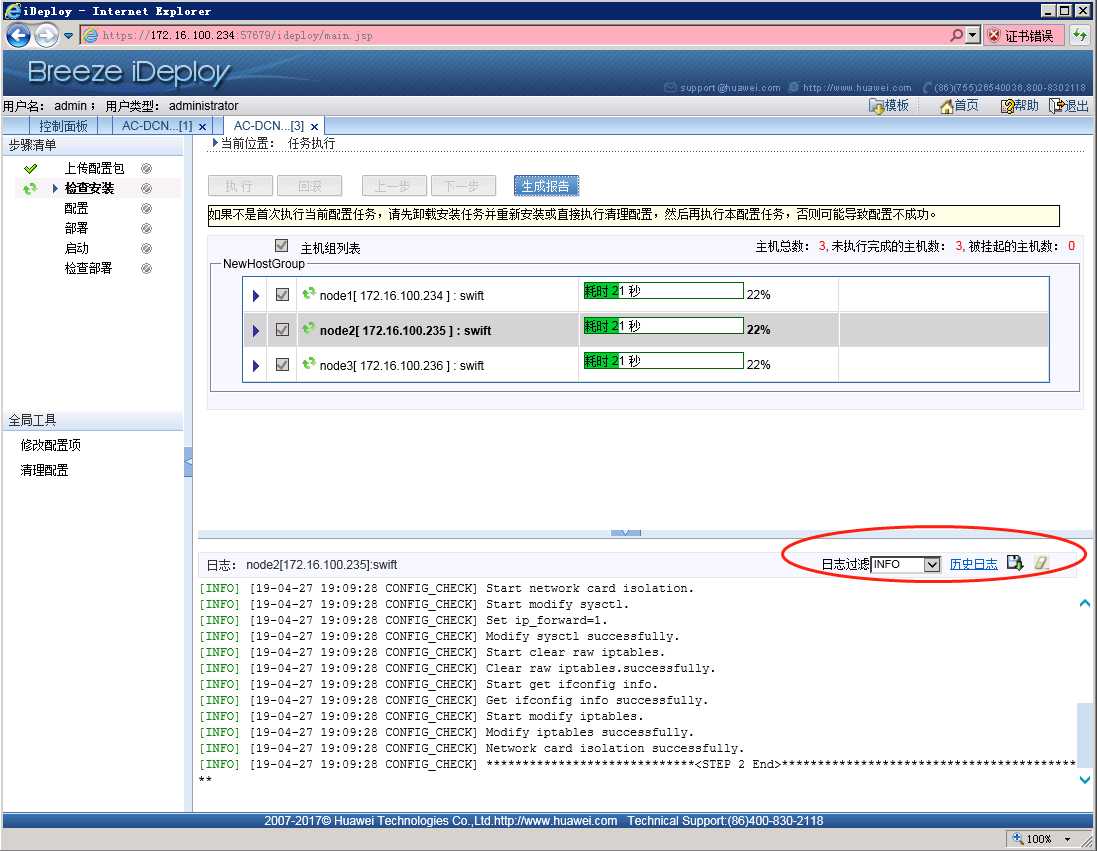Screen dimensions: 1097x851
Task: Open the address bar dropdown arrow
Action: pos(973,35)
